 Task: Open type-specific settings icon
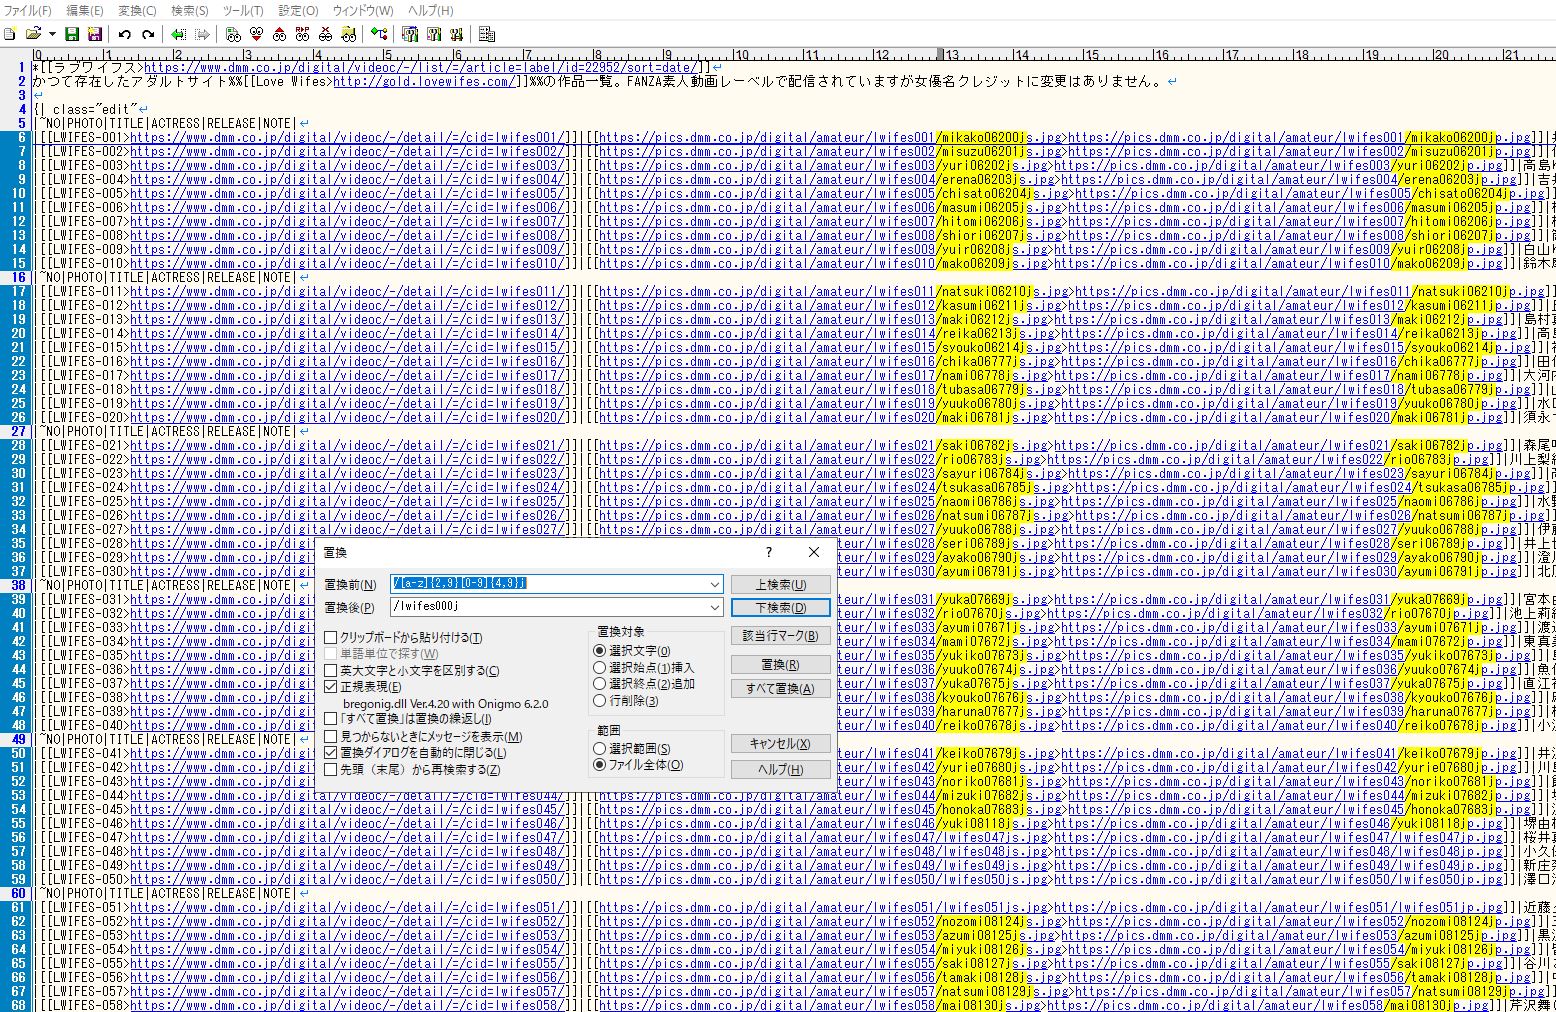pos(433,34)
